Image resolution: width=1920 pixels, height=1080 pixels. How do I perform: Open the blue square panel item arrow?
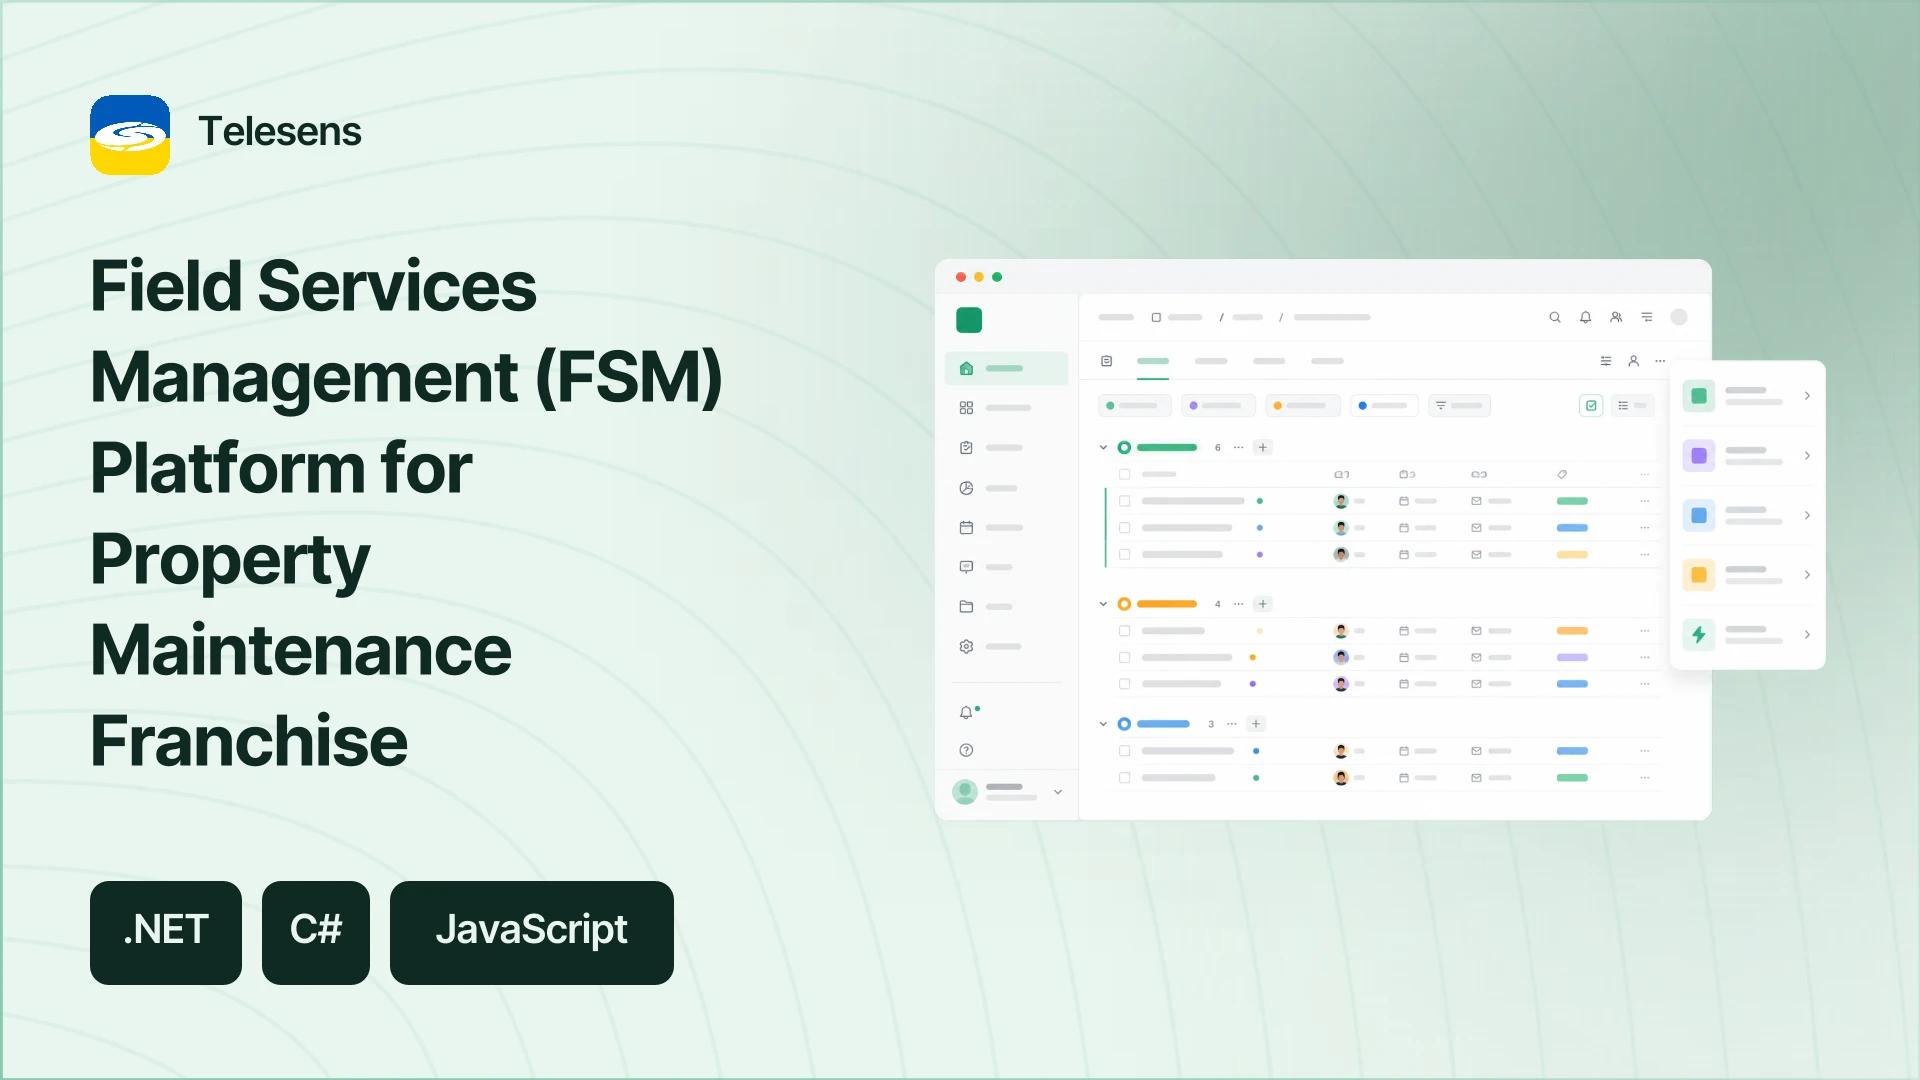pos(1807,515)
